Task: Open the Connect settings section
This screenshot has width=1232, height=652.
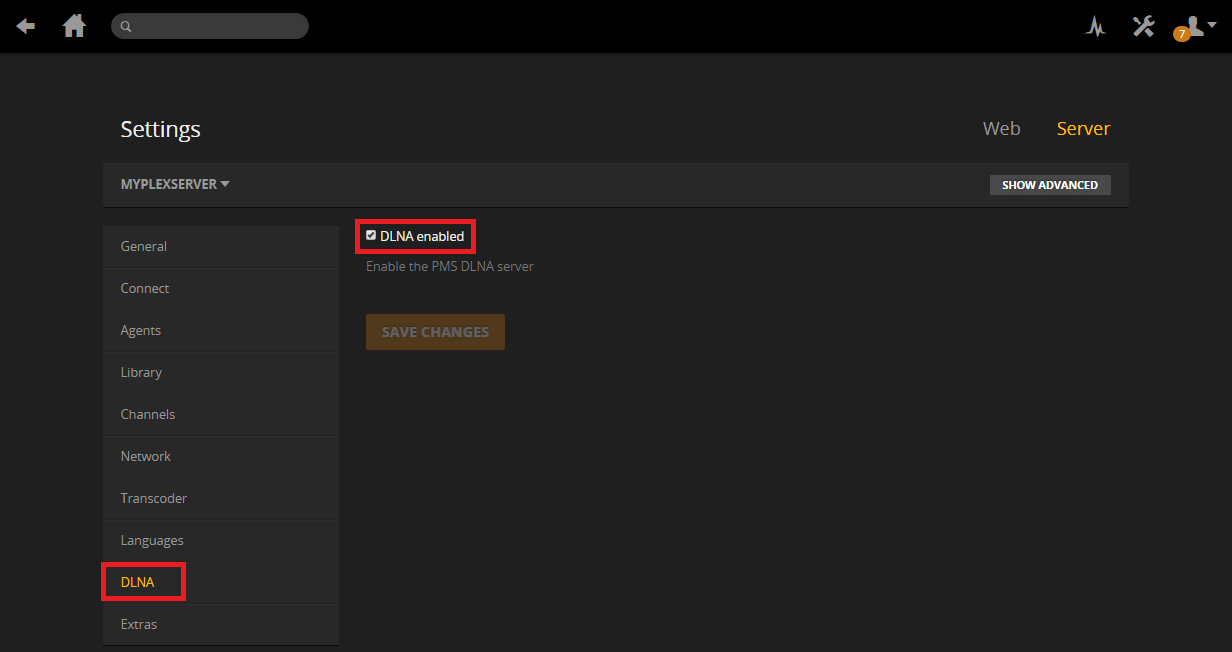Action: (145, 288)
